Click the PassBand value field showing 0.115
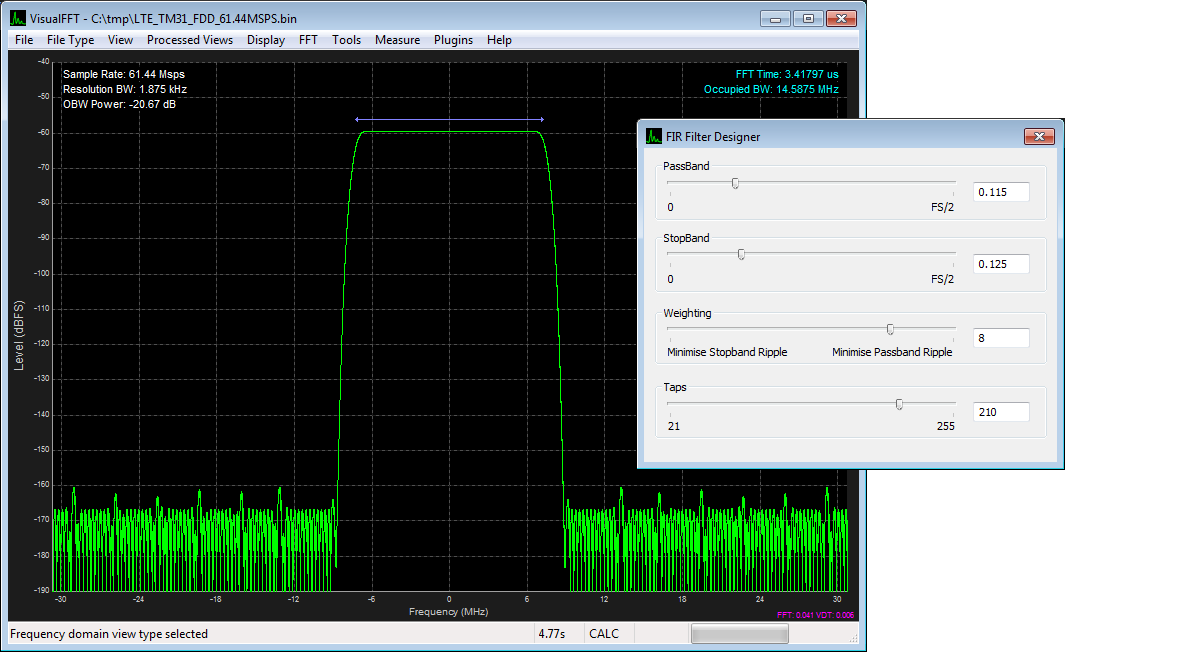Screen dimensions: 1200x652 point(1001,192)
